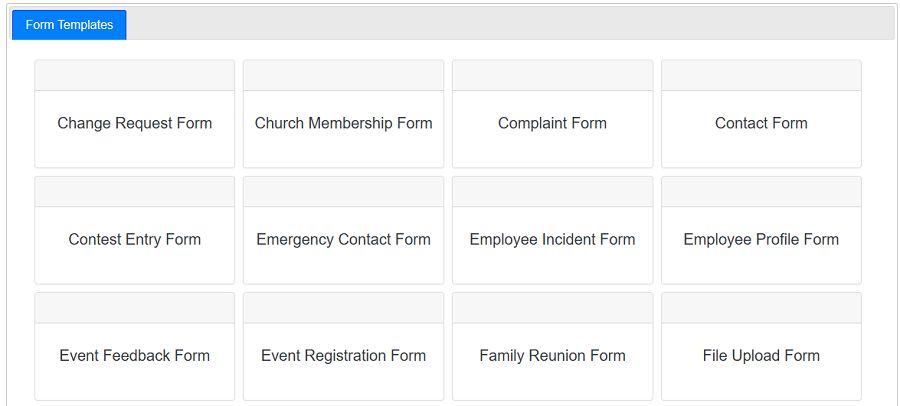This screenshot has width=900, height=406.
Task: Choose the Event Registration Form template
Action: click(x=343, y=356)
